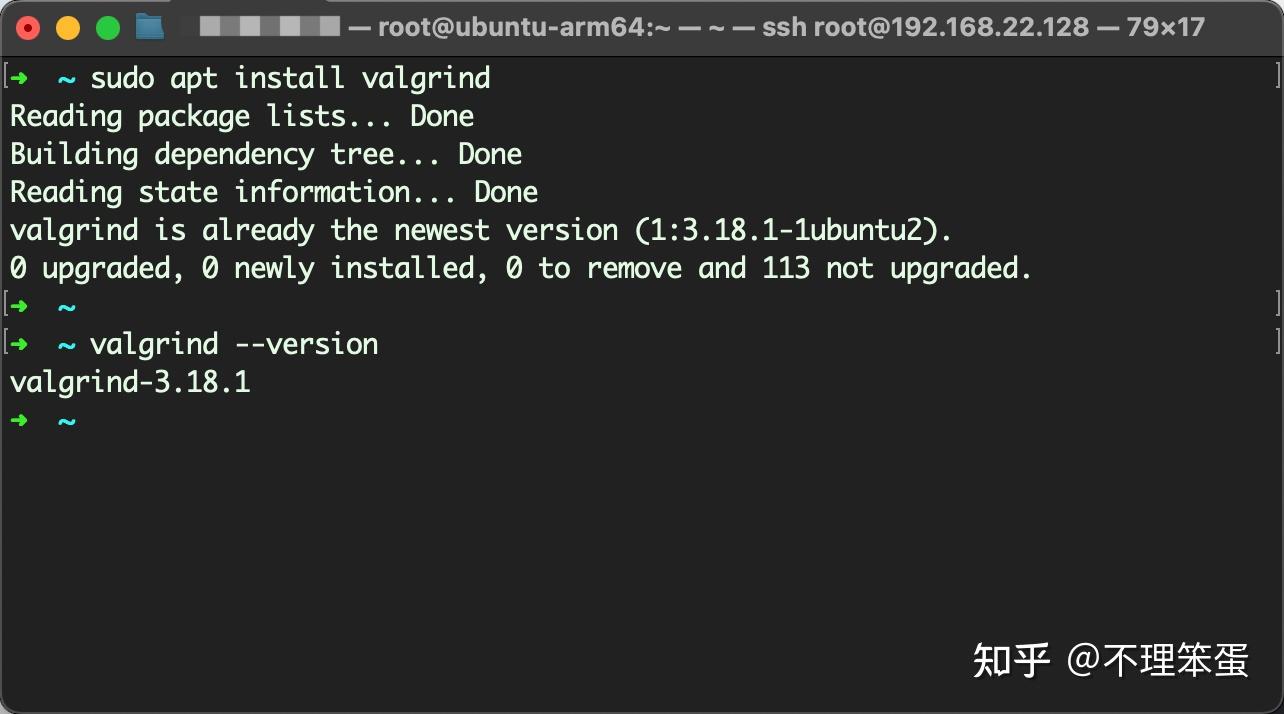This screenshot has height=714, width=1284.
Task: Click the 'Reading state information... Done' line
Action: coord(274,192)
